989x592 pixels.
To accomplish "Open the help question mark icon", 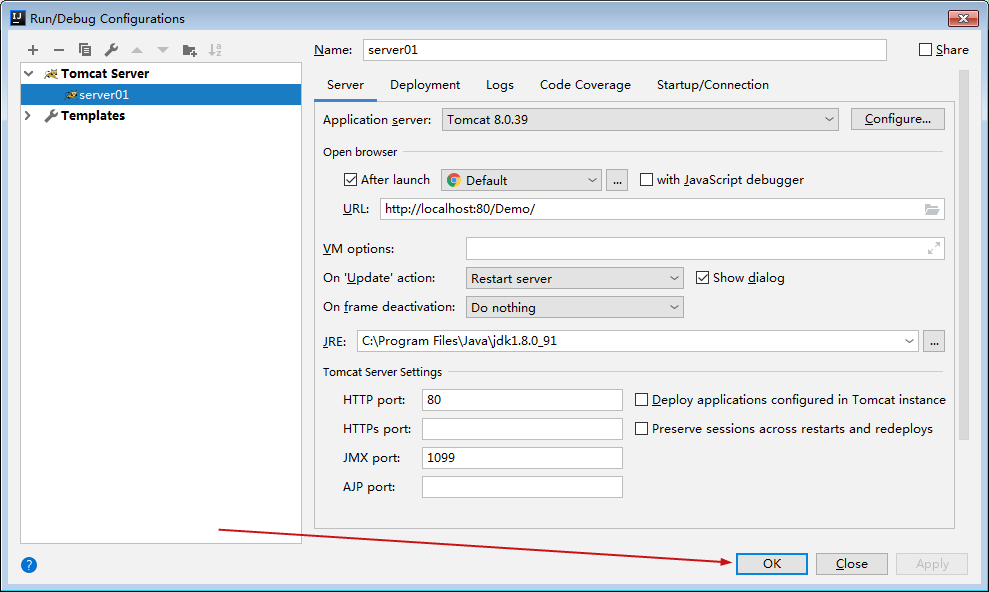I will coord(29,565).
